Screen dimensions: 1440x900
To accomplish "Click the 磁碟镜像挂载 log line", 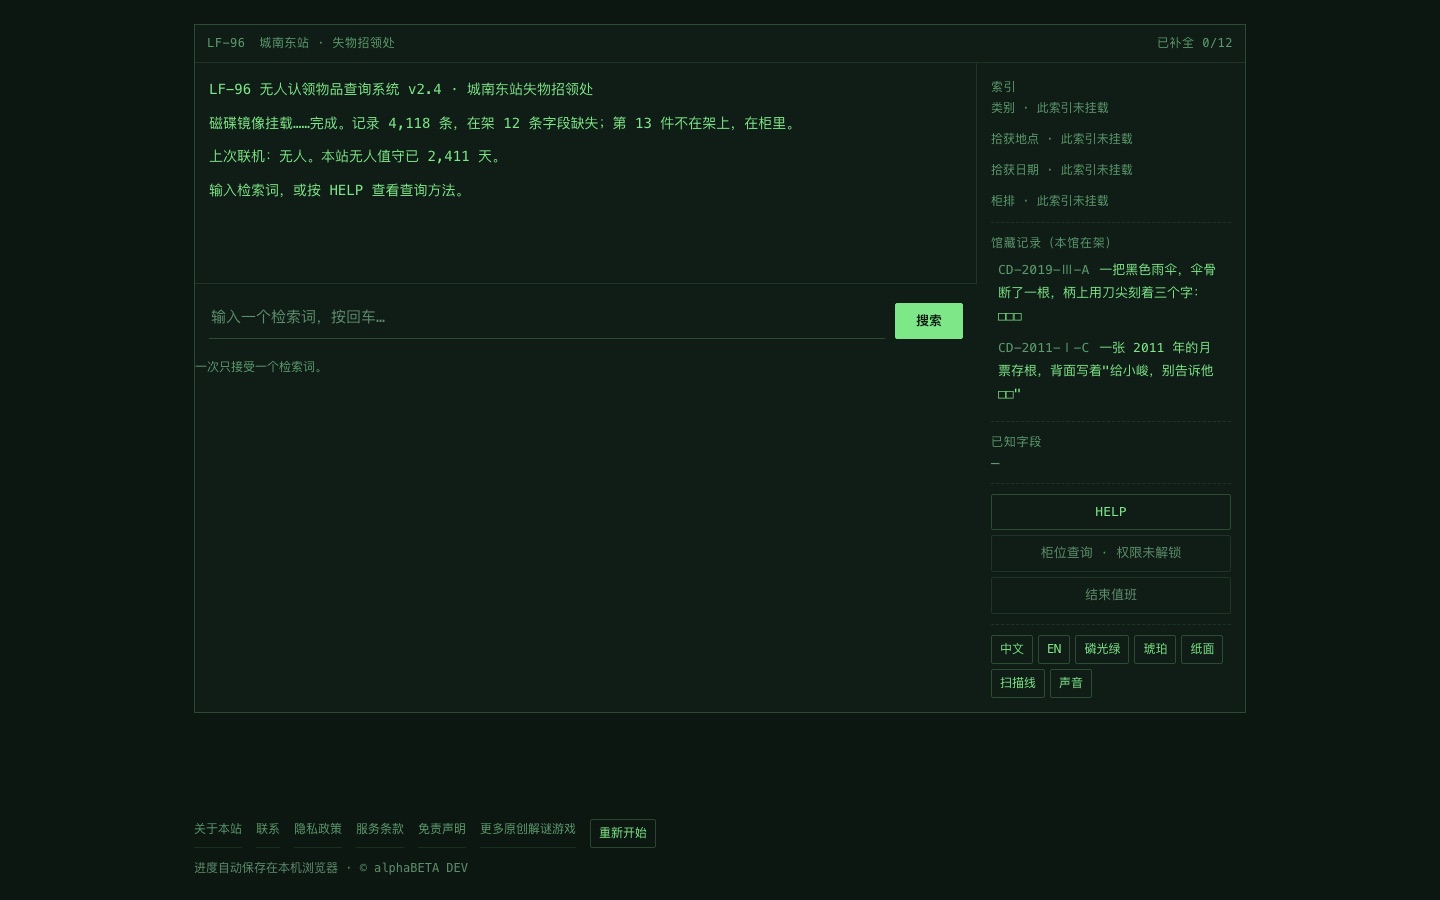I will pyautogui.click(x=505, y=123).
